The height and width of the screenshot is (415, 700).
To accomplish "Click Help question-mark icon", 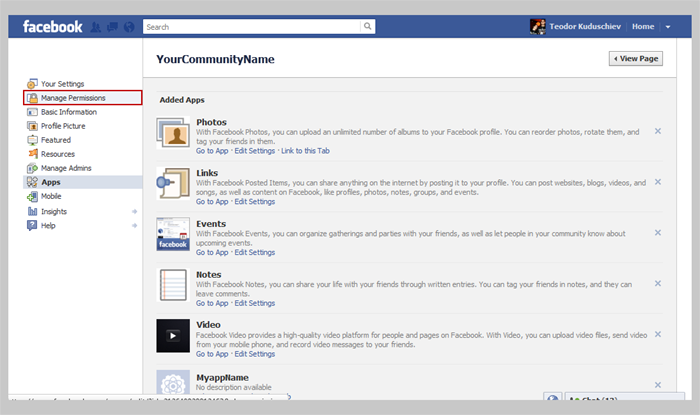I will [32, 225].
